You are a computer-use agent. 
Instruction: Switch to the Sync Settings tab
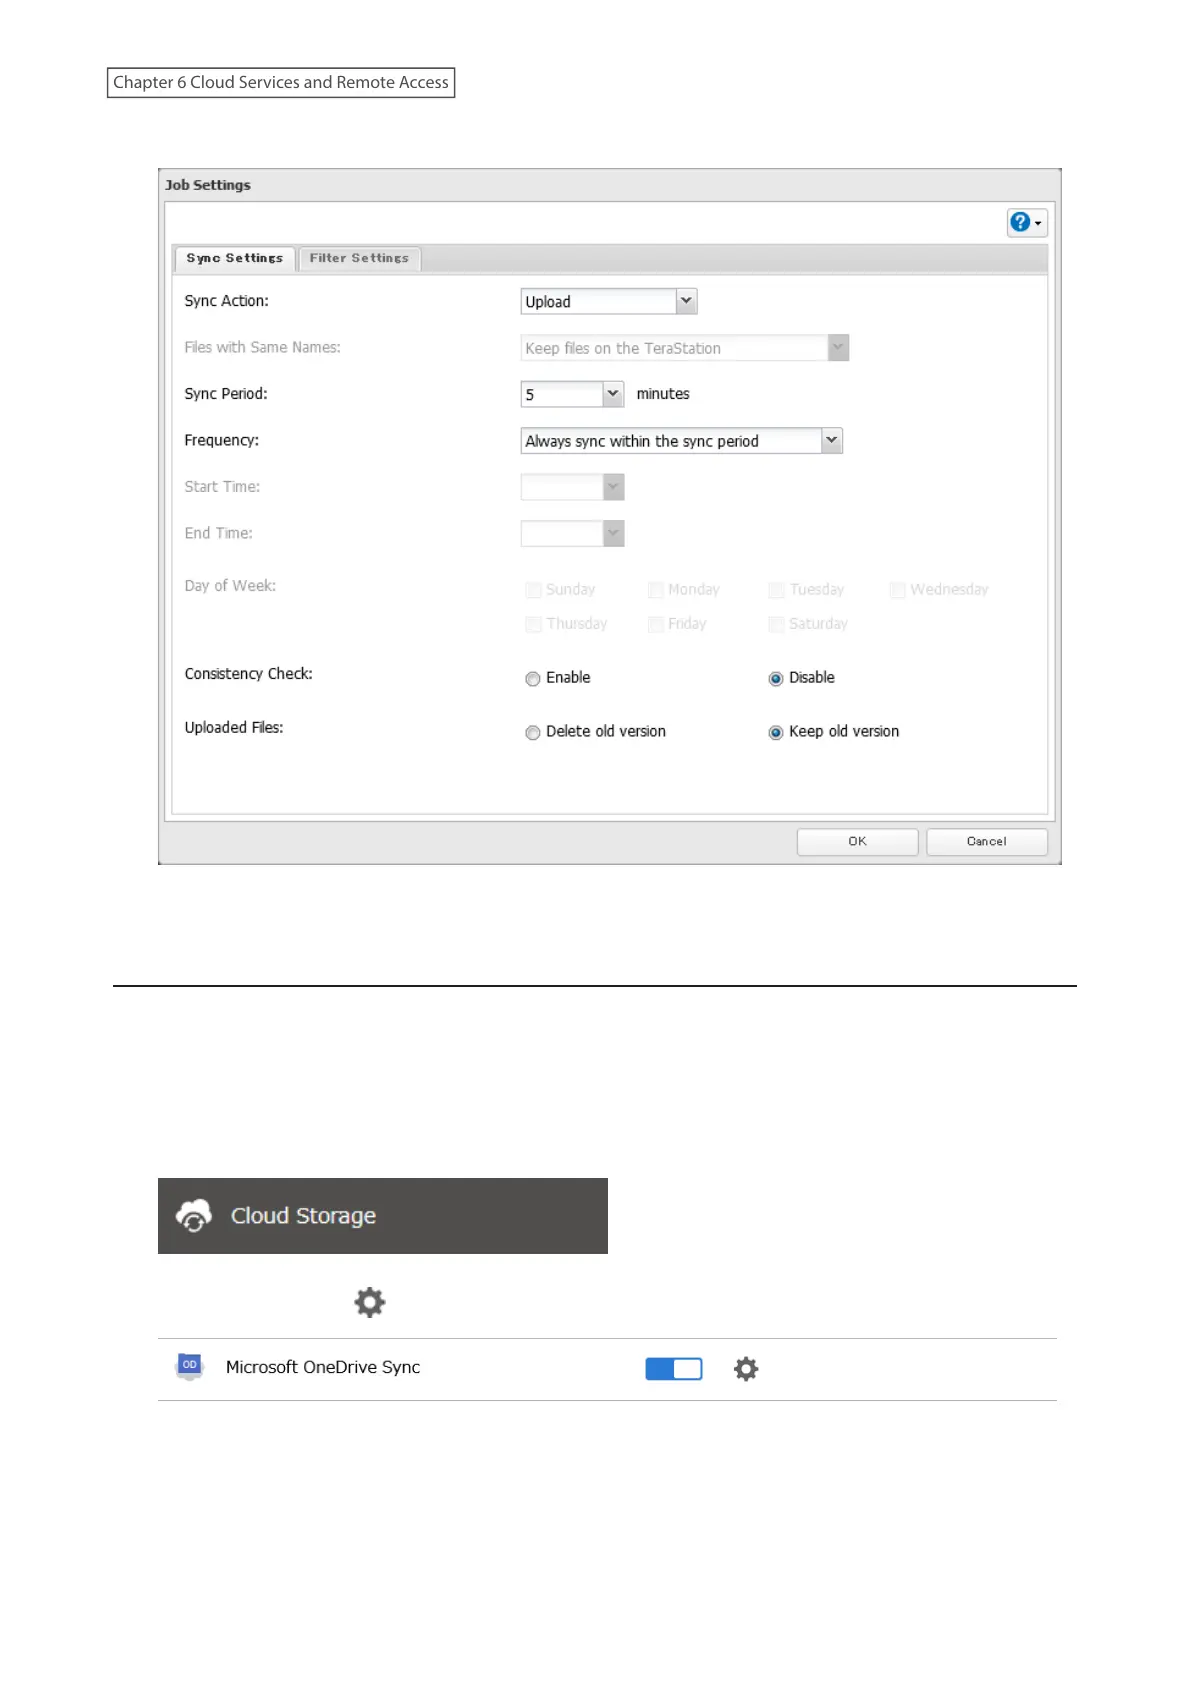[x=235, y=258]
